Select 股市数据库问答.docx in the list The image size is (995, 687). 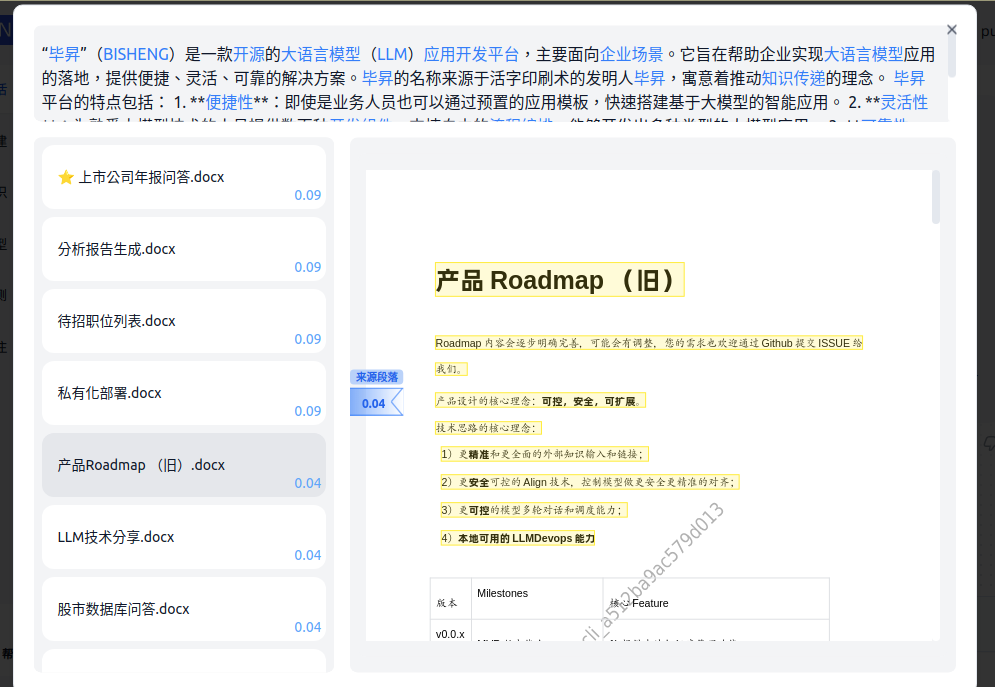pos(184,609)
